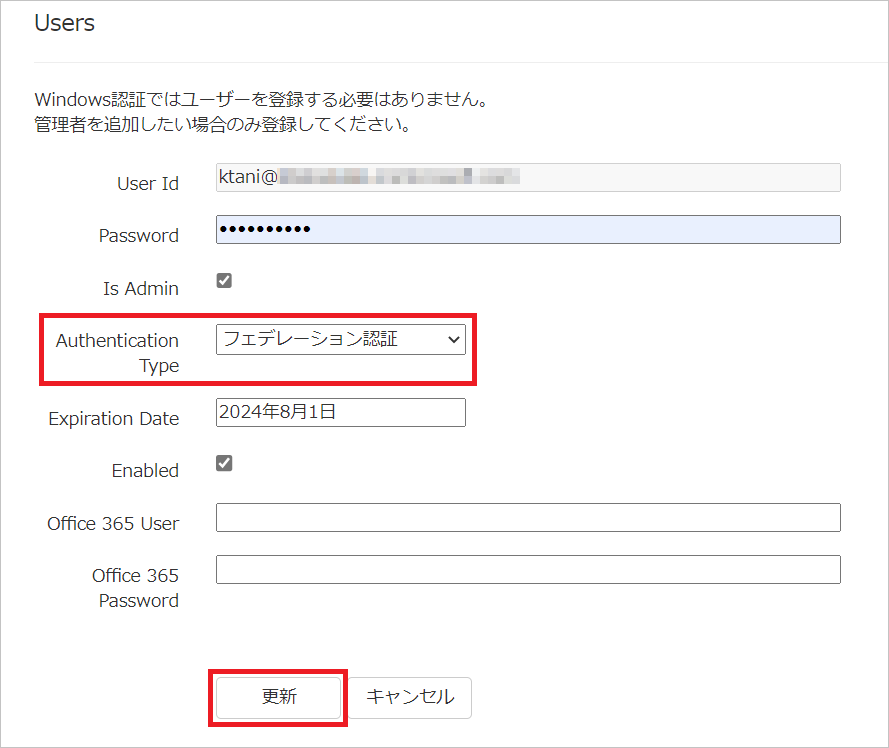The height and width of the screenshot is (748, 889).
Task: Click the "Office 365 User" label
Action: point(113,524)
